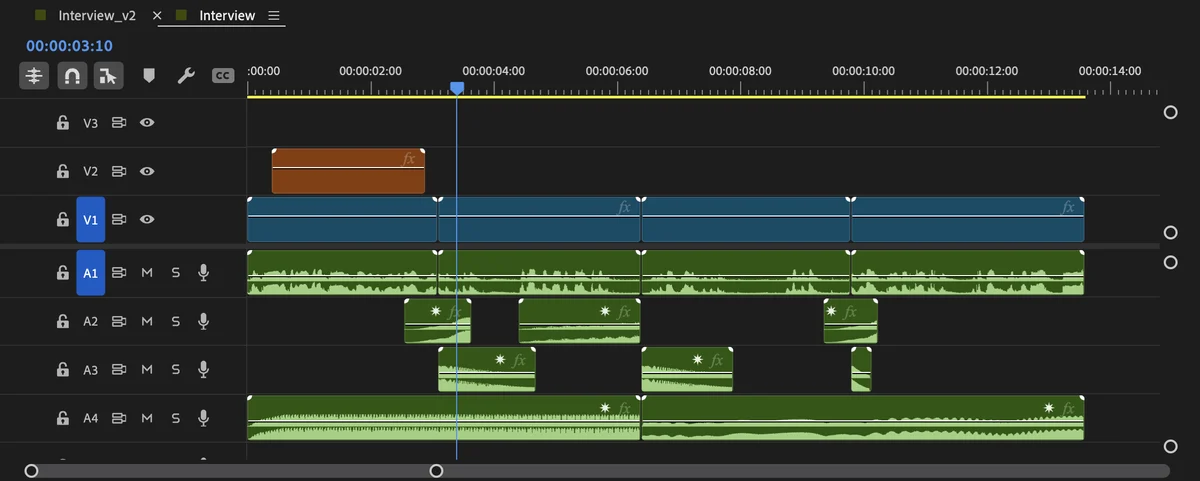Image resolution: width=1200 pixels, height=481 pixels.
Task: Toggle lock on track A2
Action: pyautogui.click(x=62, y=321)
